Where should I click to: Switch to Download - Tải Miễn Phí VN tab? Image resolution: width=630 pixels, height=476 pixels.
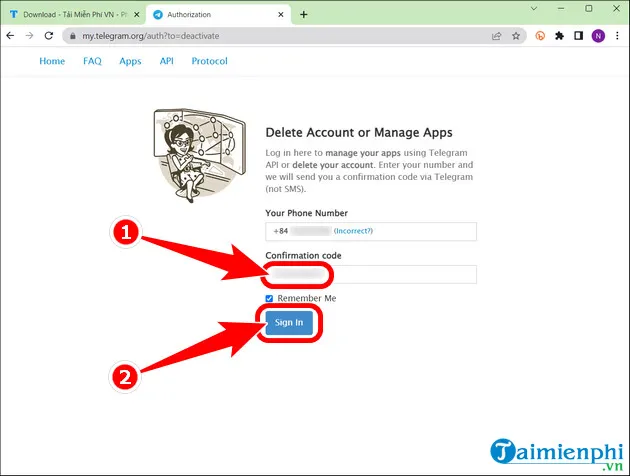[x=74, y=14]
